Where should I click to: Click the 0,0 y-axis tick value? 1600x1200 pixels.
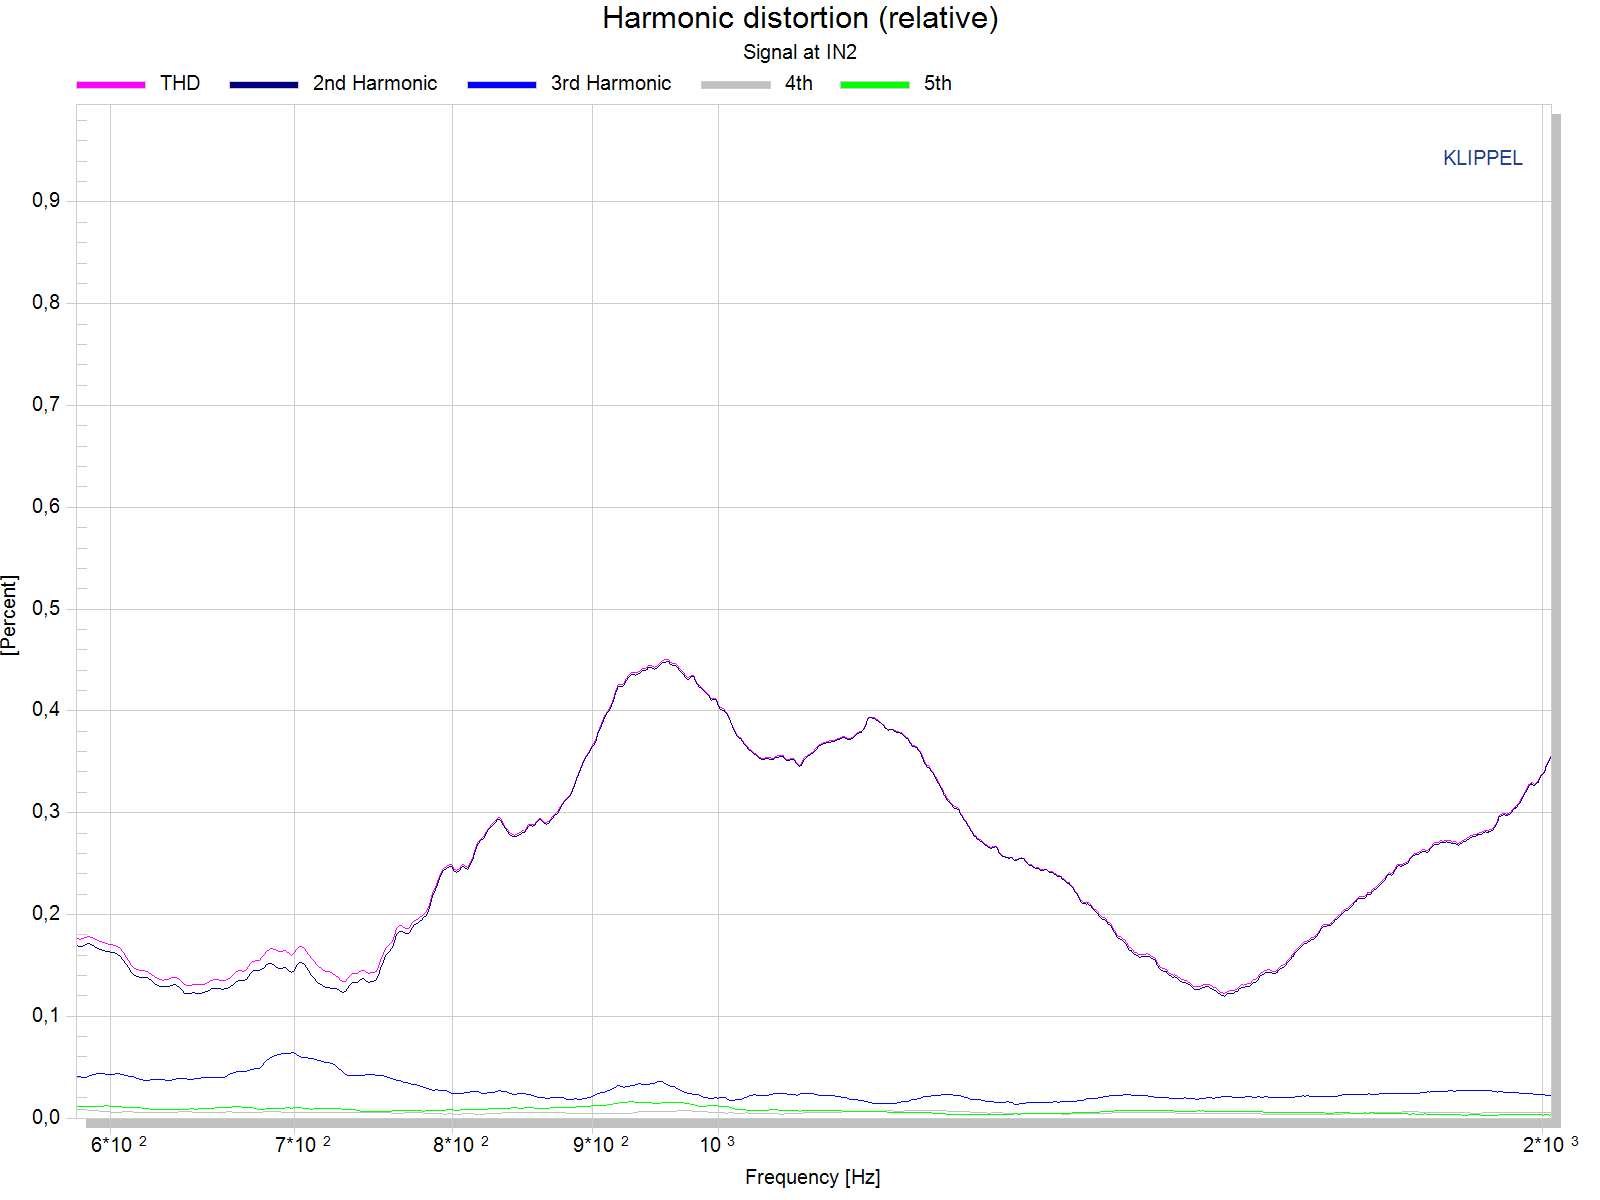coord(46,1117)
